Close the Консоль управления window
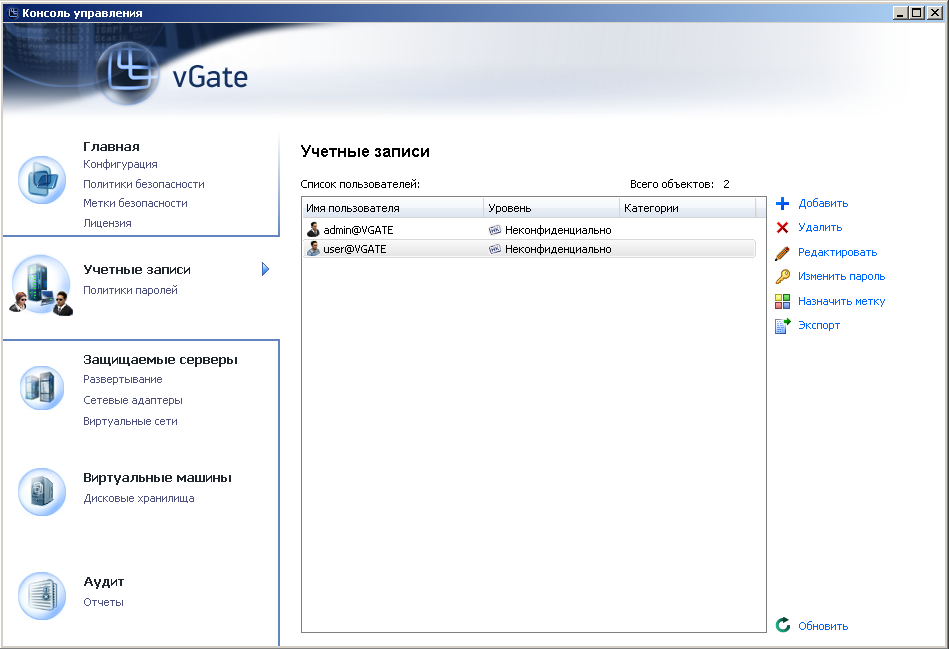The image size is (949, 649). (x=934, y=13)
